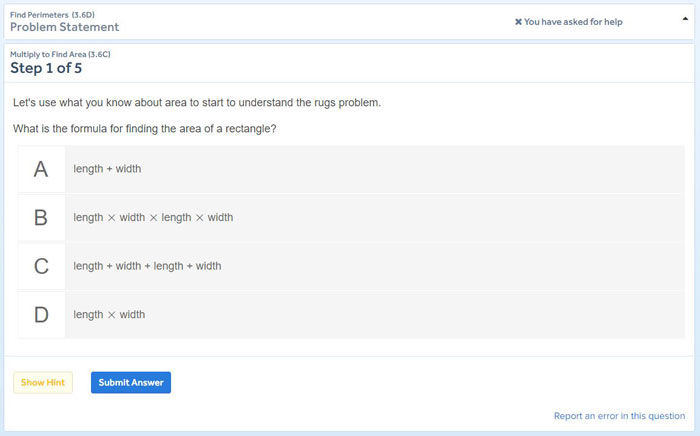Select answer letter B tile
This screenshot has width=700, height=436.
click(41, 218)
